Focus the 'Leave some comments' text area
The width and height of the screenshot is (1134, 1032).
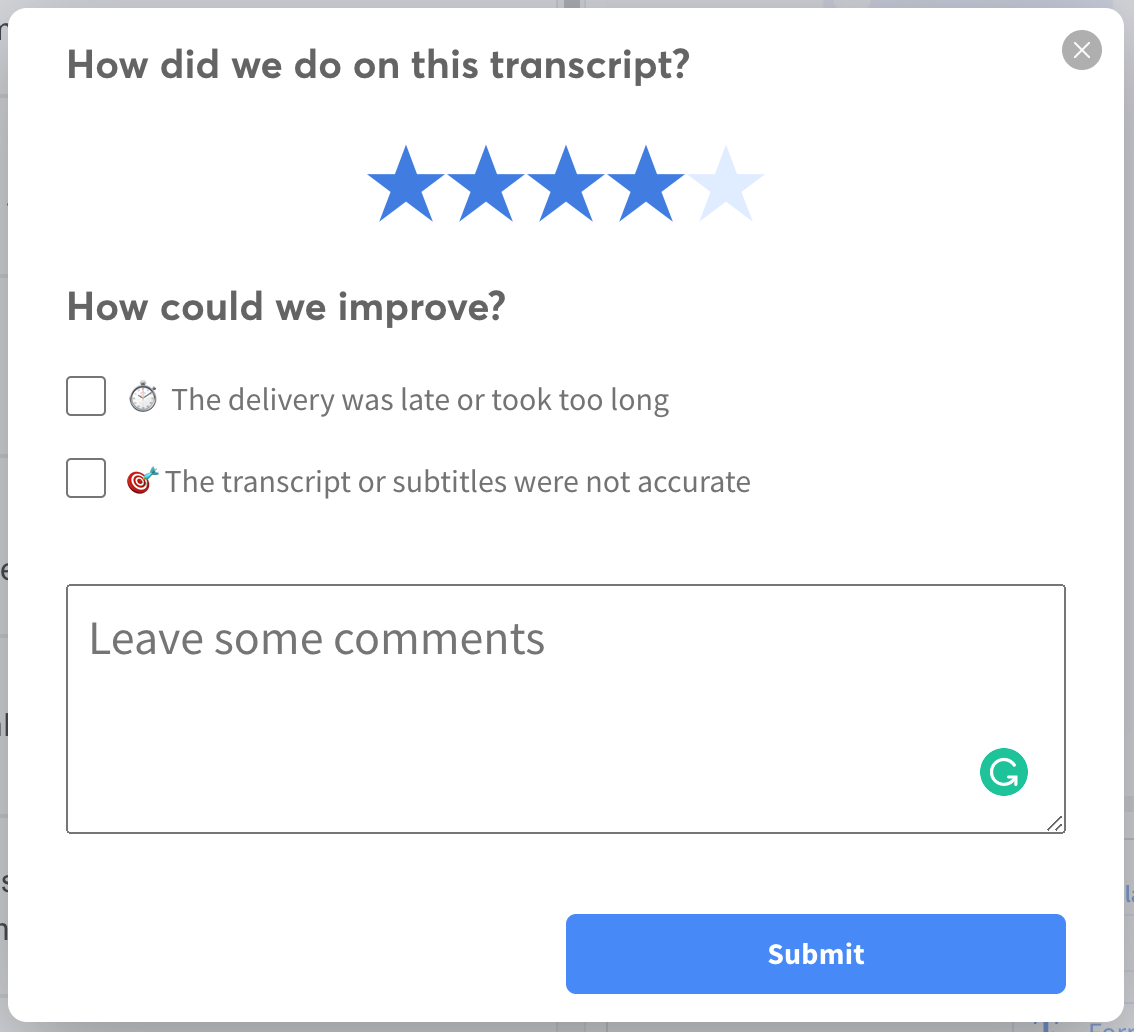pos(566,709)
